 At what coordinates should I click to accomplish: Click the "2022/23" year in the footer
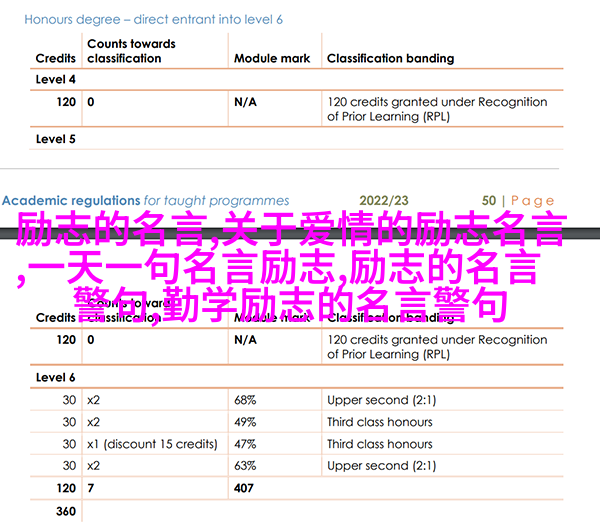click(384, 201)
